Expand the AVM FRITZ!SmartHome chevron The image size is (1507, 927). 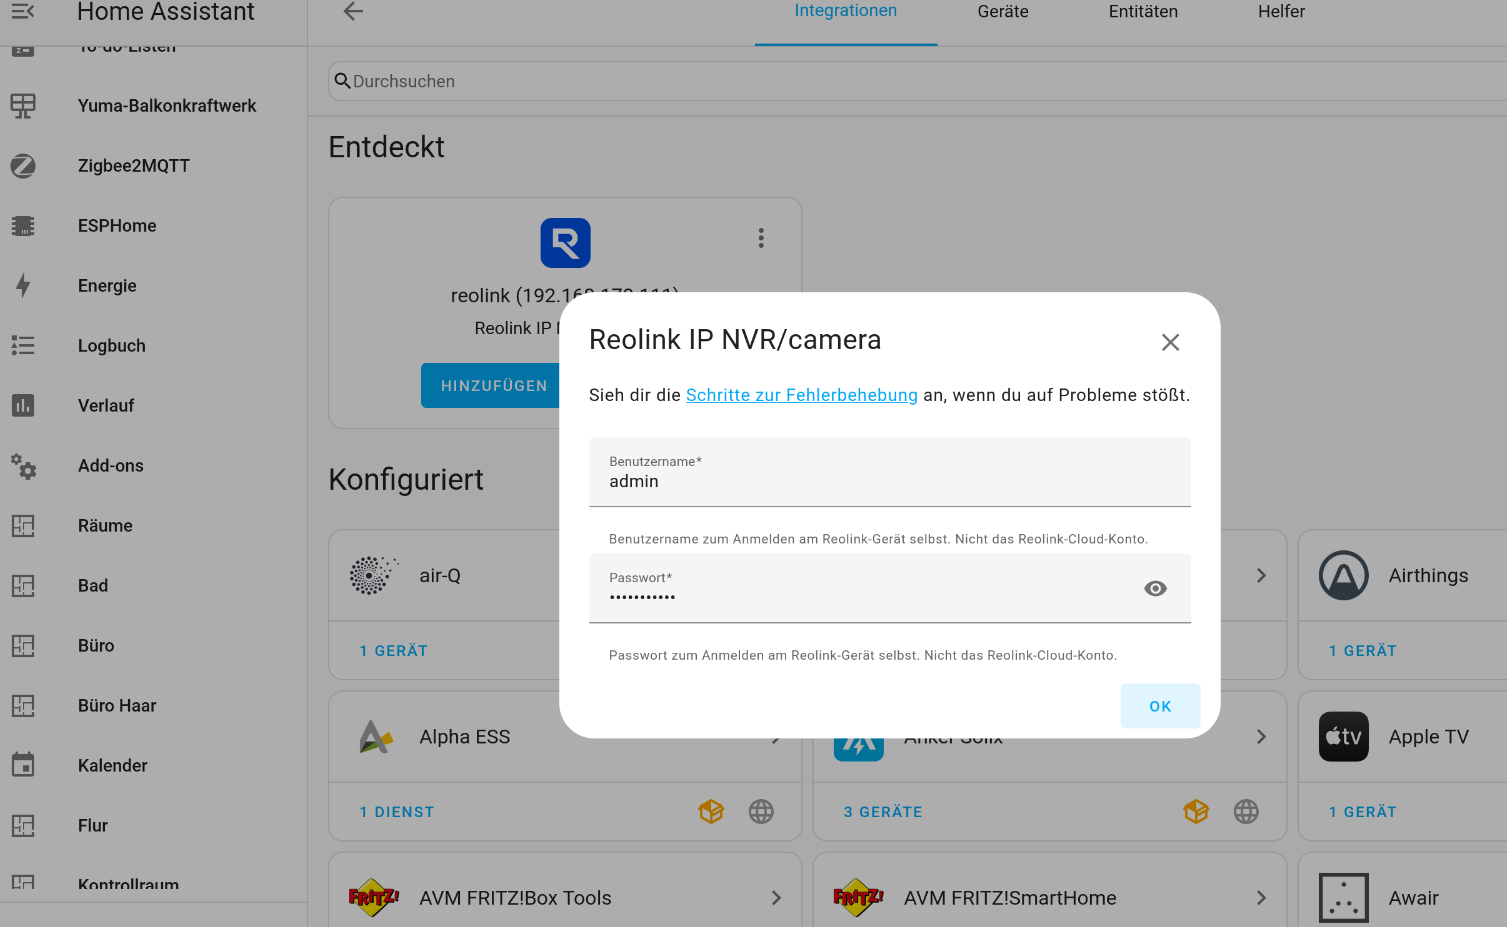click(1261, 898)
